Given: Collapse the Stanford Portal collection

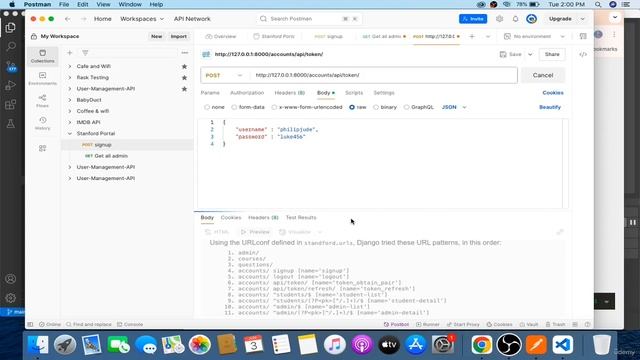Looking at the screenshot, I should point(70,133).
